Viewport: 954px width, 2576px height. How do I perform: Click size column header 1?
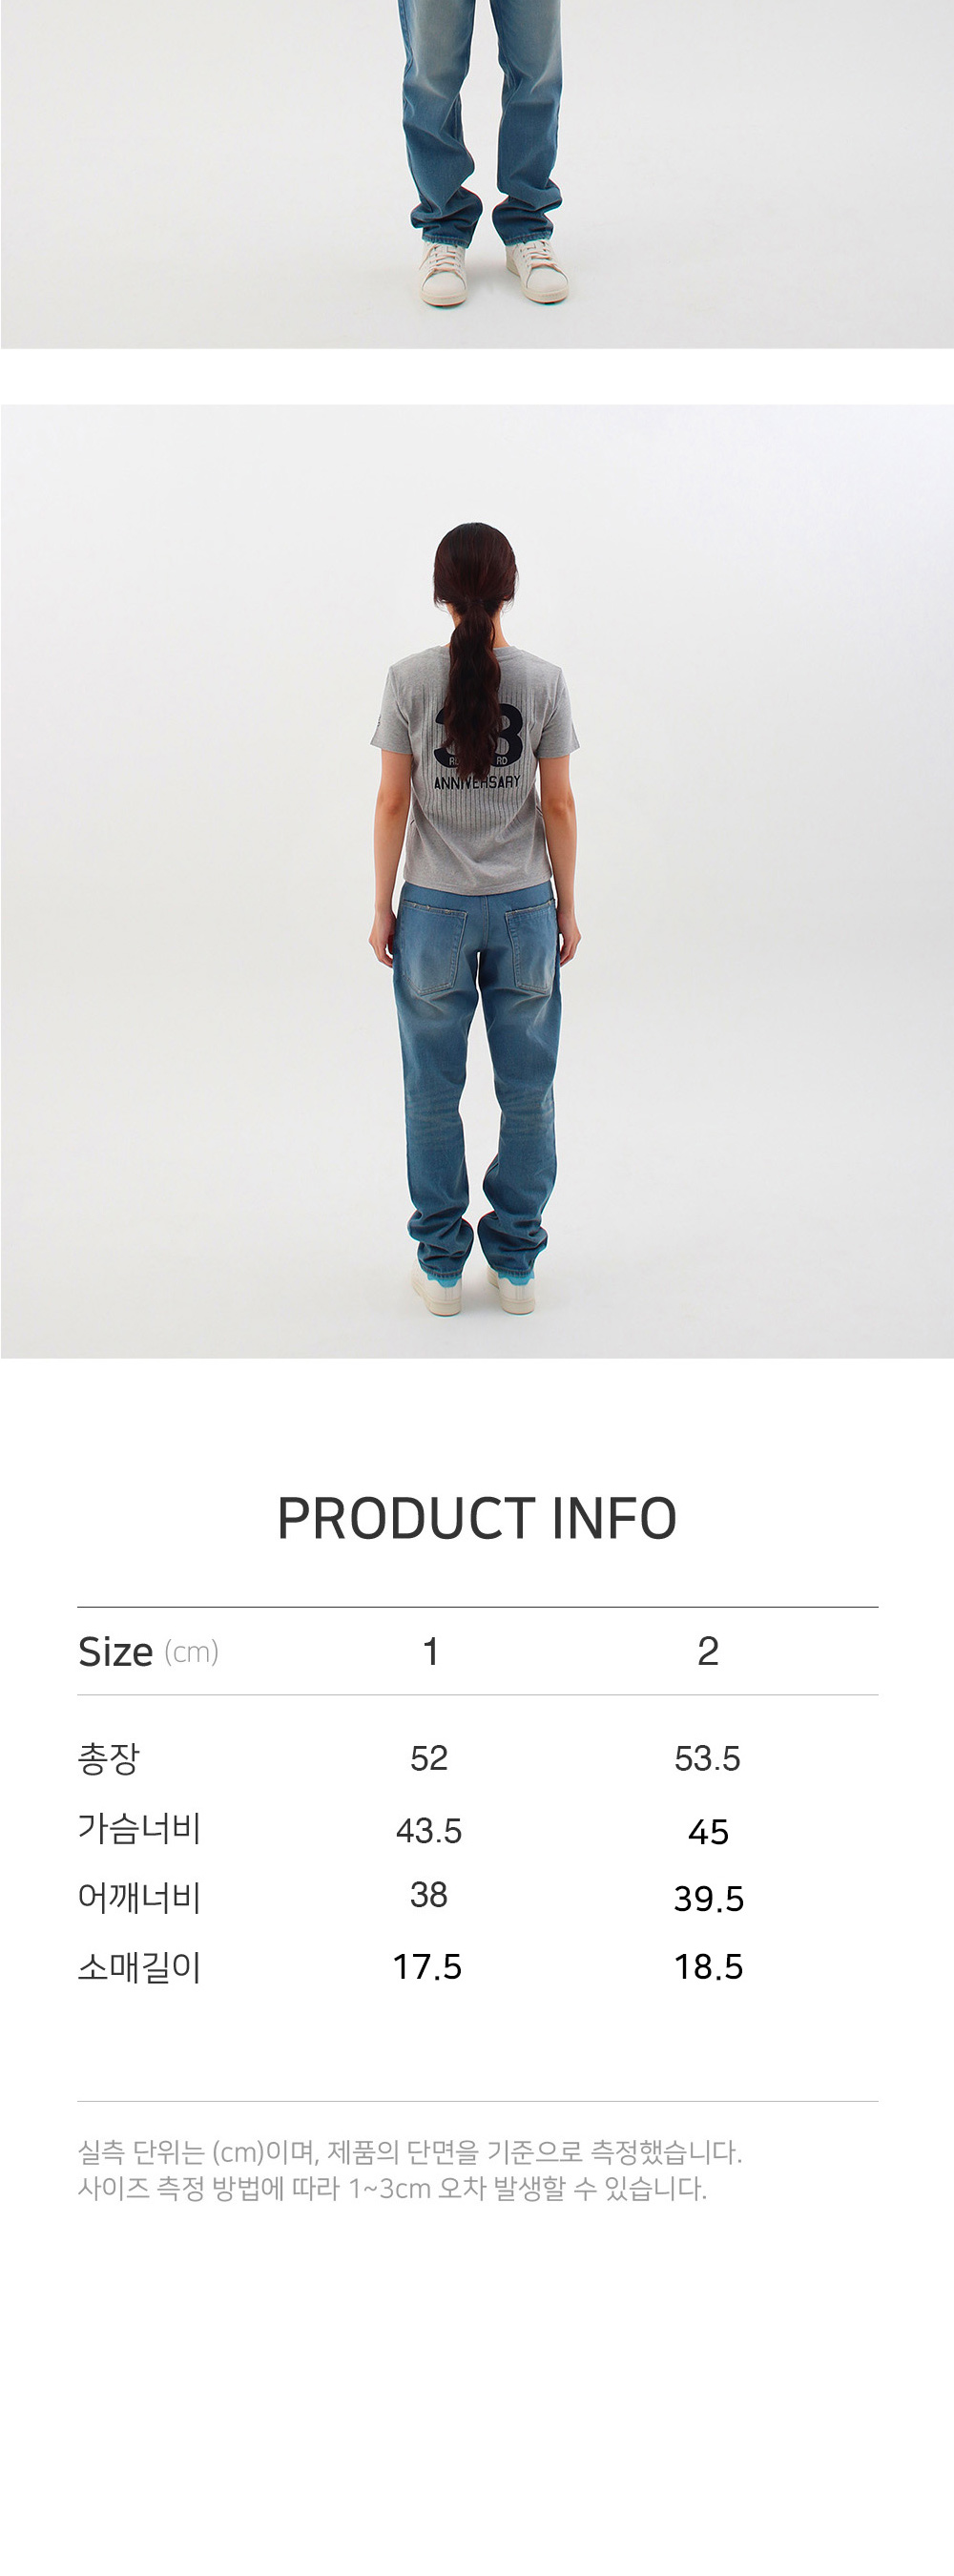coord(430,1652)
